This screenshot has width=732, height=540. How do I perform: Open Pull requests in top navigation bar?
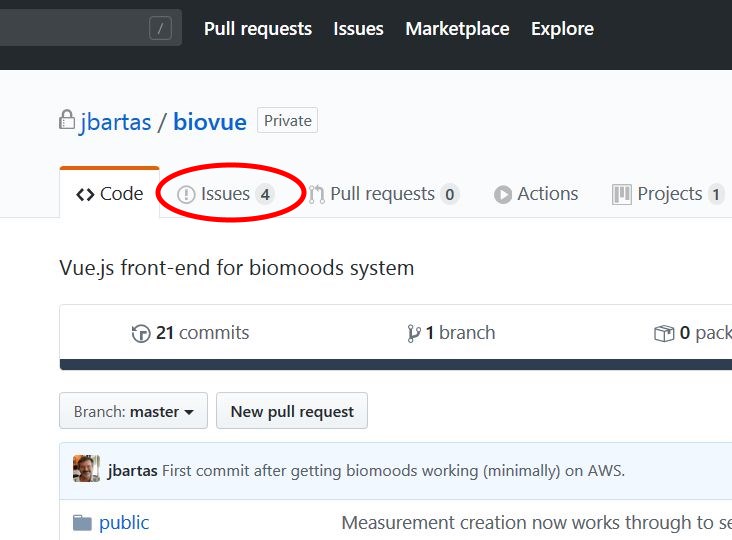click(258, 29)
